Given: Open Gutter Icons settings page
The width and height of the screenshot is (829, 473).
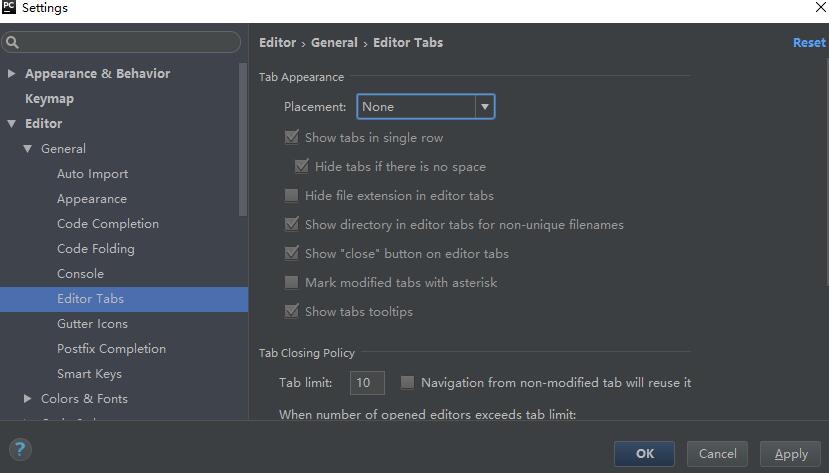Looking at the screenshot, I should tap(92, 324).
